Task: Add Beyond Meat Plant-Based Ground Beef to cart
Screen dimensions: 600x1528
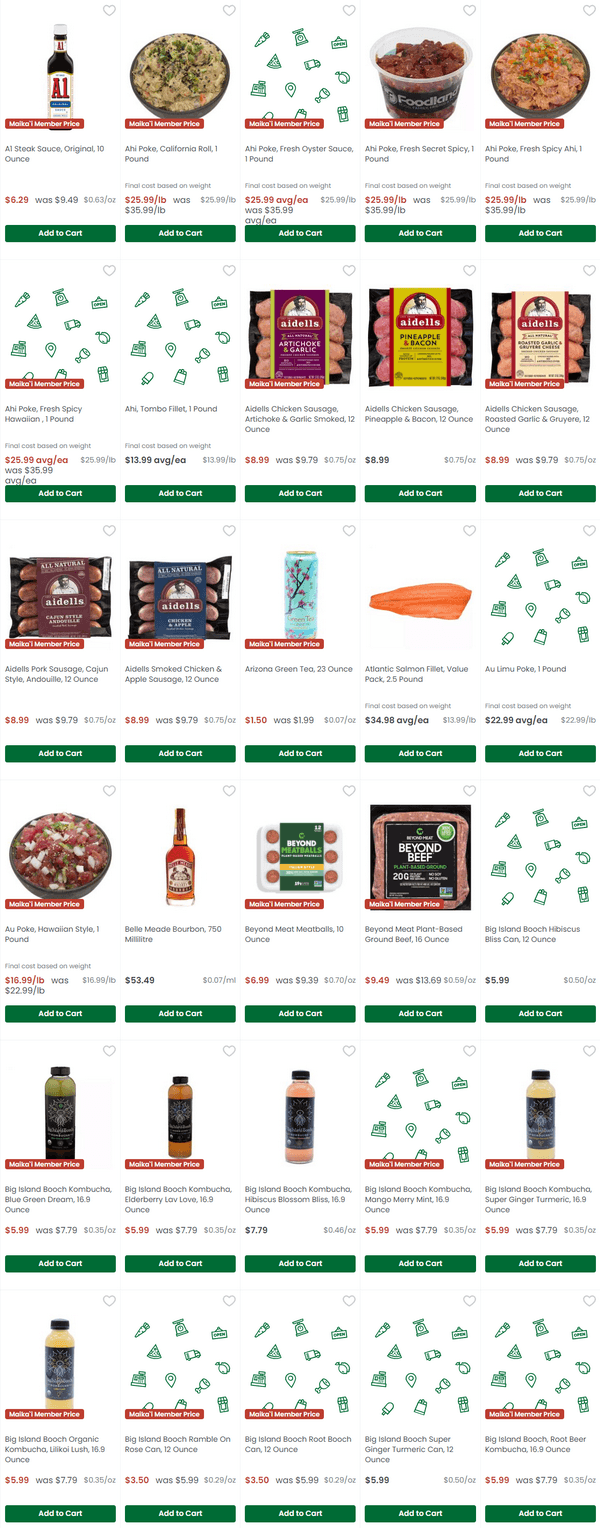Action: 420,1013
